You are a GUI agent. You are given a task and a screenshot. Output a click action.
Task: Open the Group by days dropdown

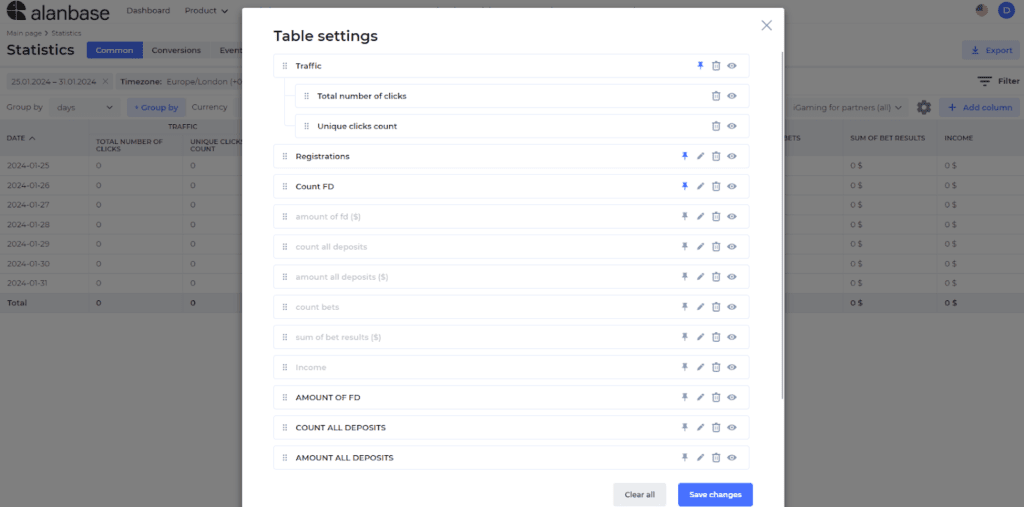85,107
